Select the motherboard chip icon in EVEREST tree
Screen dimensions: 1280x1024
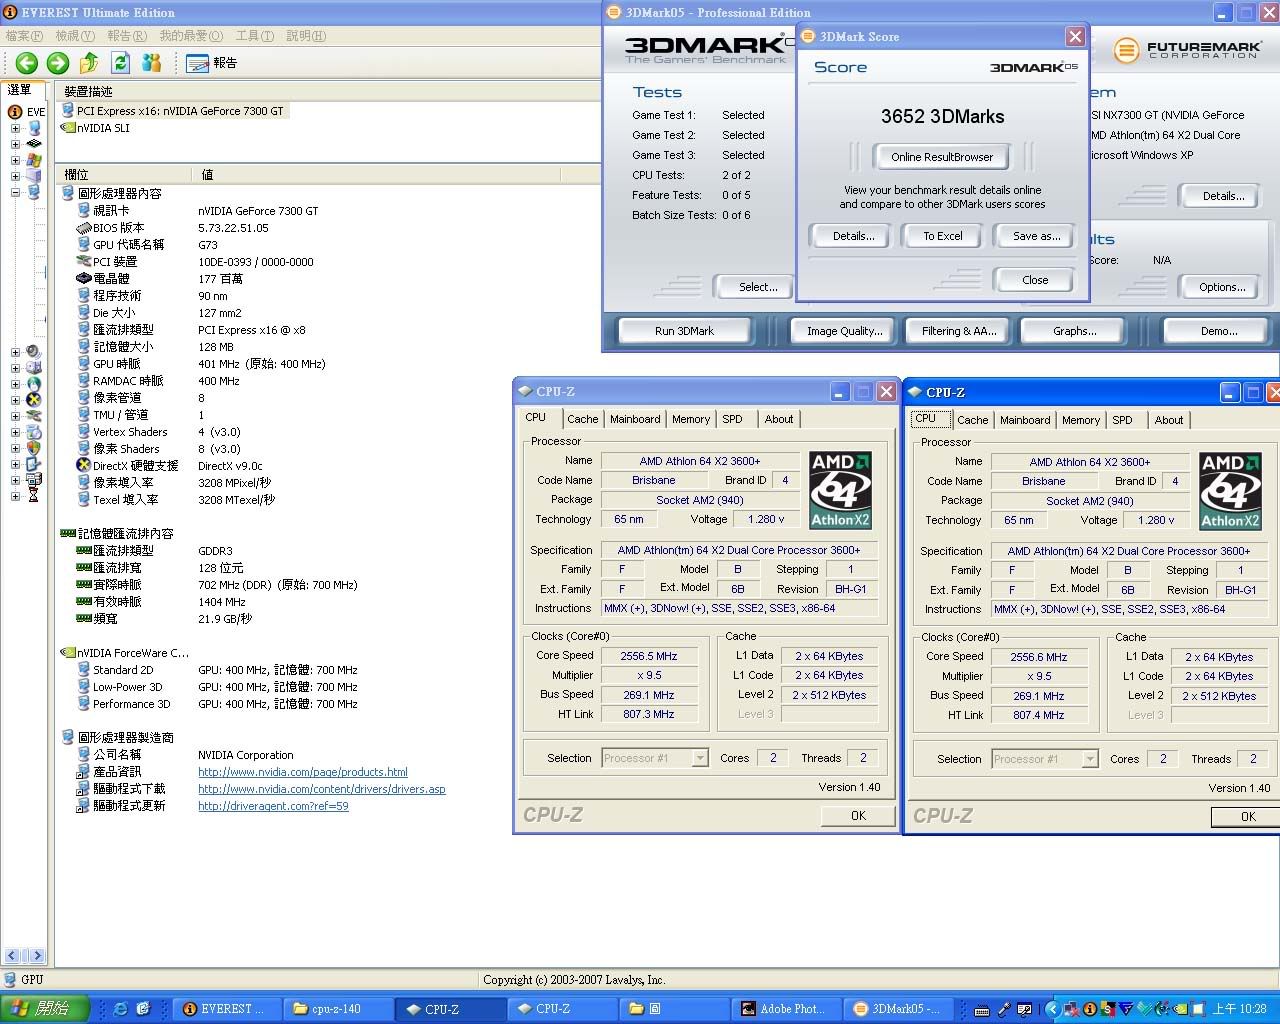pos(34,144)
